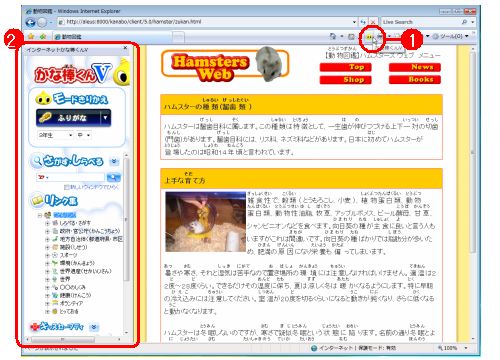Click the Home icon in command bar
This screenshot has width=500, height=360.
click(332, 36)
